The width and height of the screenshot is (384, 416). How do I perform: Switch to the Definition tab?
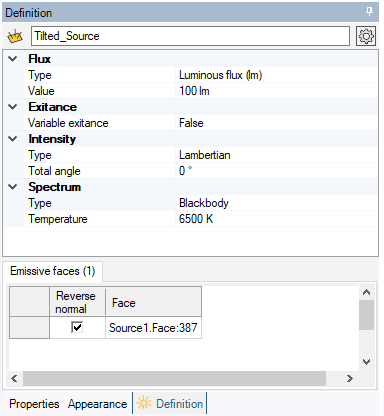[170, 404]
